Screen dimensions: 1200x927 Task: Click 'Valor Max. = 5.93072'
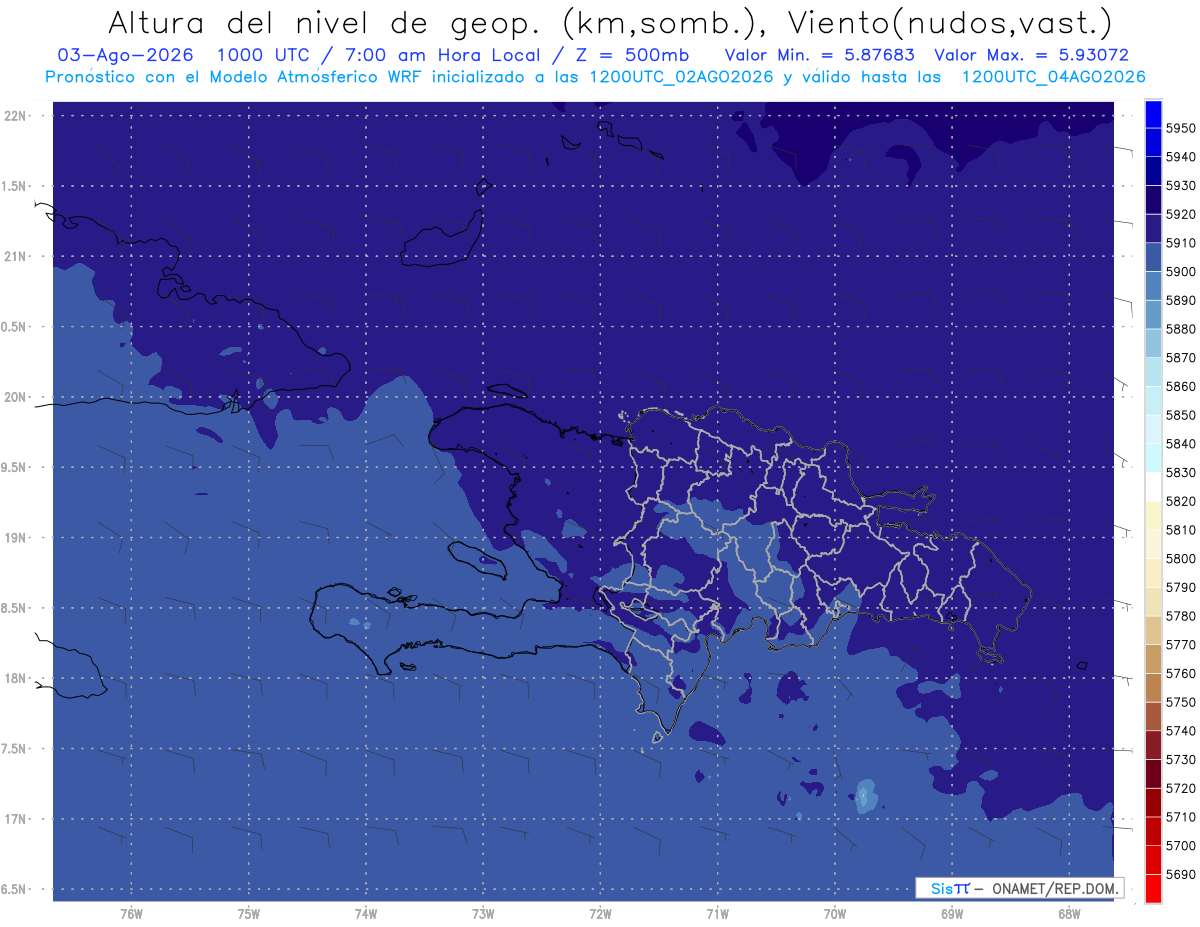1032,56
